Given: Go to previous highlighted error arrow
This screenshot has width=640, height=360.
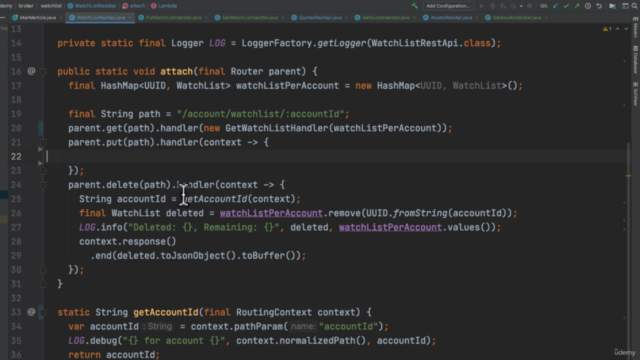Looking at the screenshot, I should pyautogui.click(x=618, y=29).
